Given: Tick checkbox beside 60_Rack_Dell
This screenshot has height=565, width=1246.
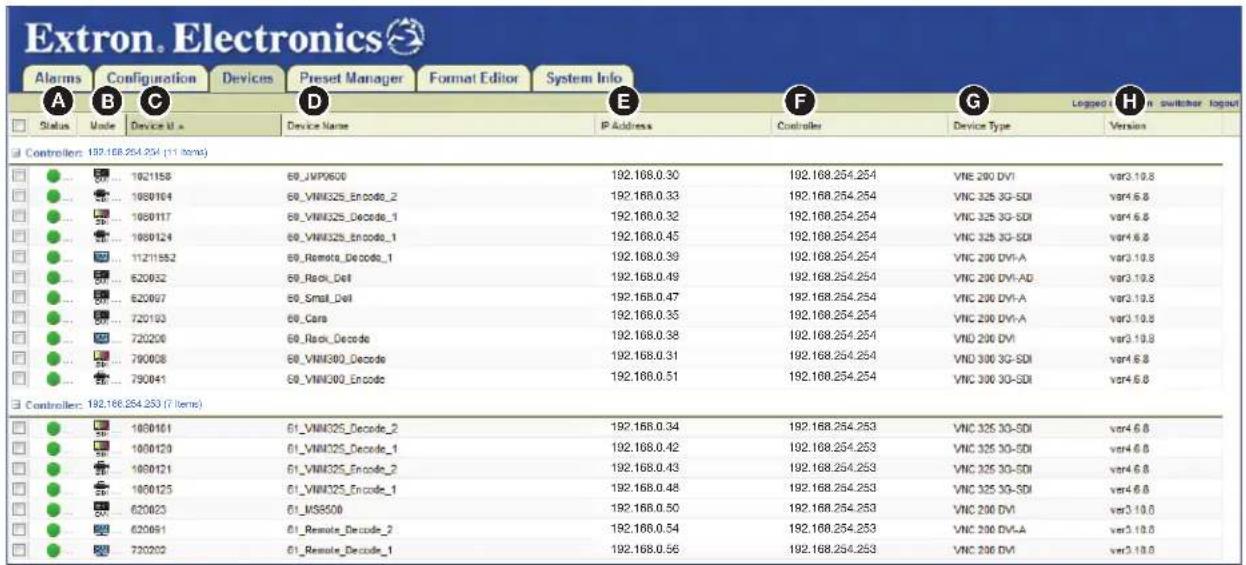Looking at the screenshot, I should (x=18, y=278).
